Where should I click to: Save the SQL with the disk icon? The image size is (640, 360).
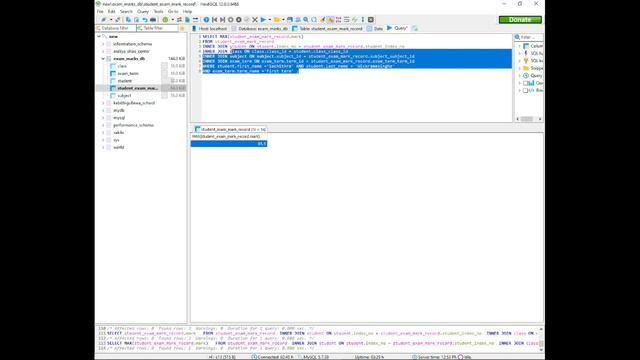pos(290,20)
